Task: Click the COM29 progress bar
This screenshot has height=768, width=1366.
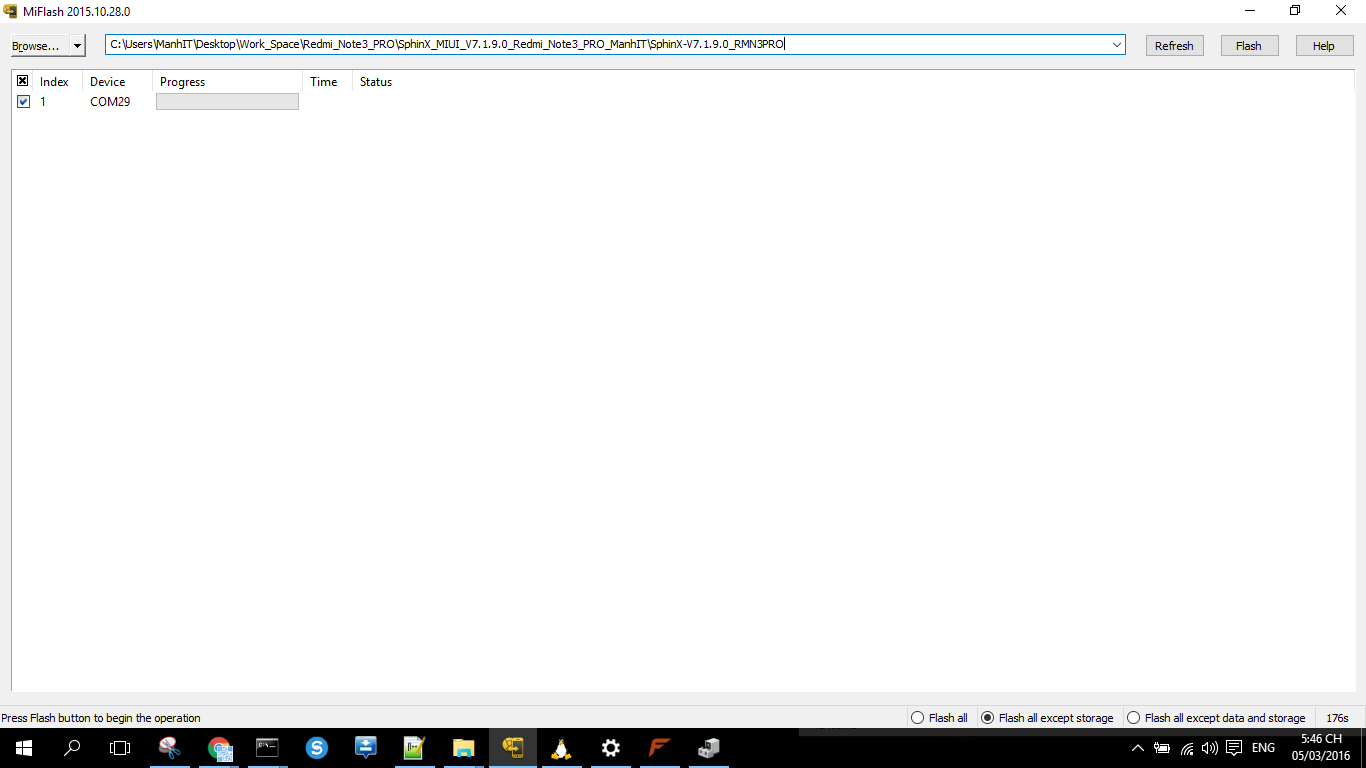Action: click(227, 102)
